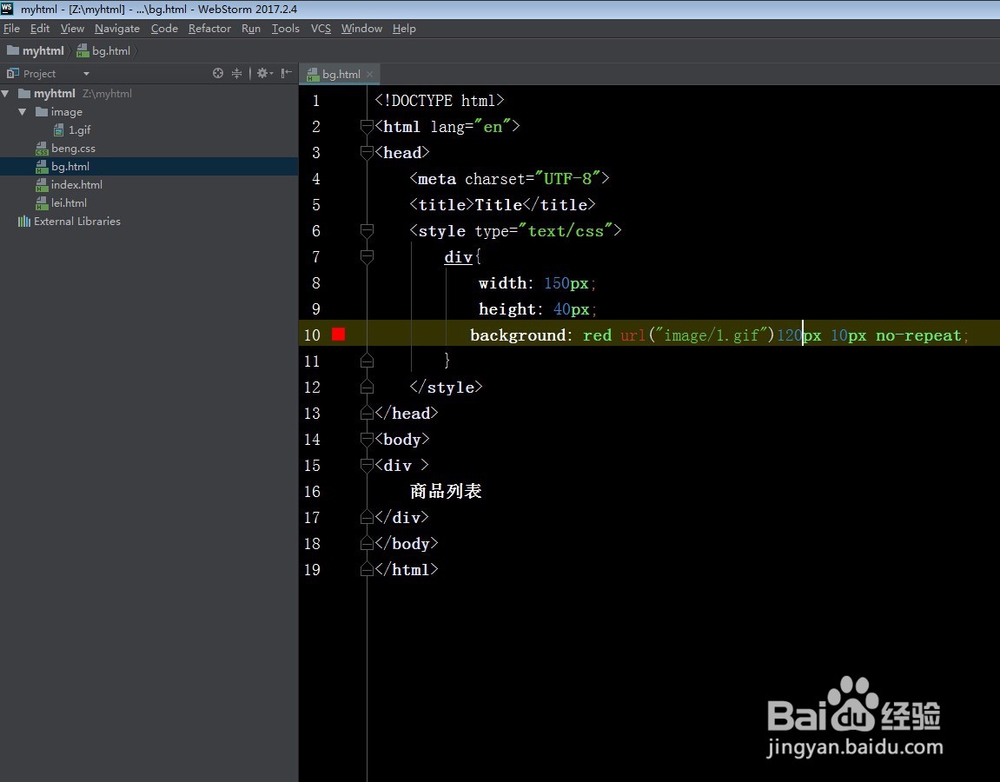Click the scroll from source target icon

point(218,73)
